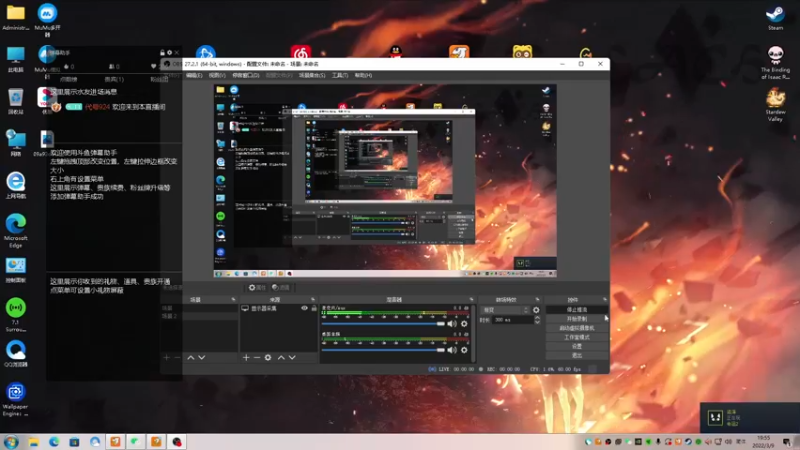The width and height of the screenshot is (800, 450).
Task: Move source down in sources list
Action: [292, 358]
